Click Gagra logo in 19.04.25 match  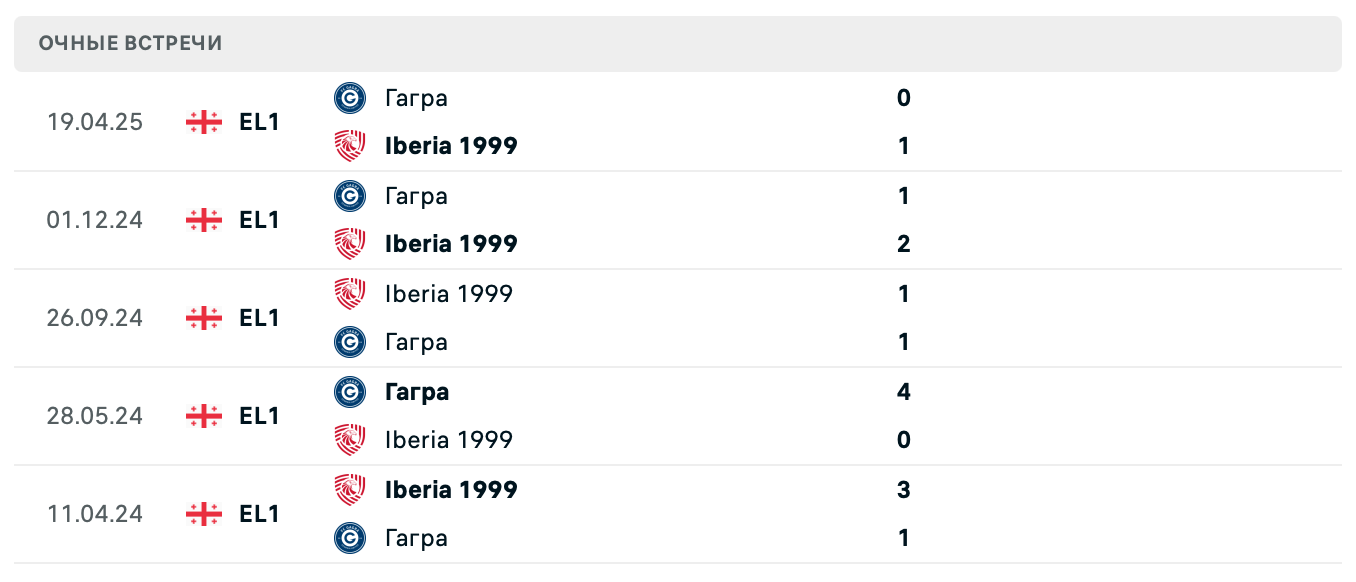click(350, 98)
